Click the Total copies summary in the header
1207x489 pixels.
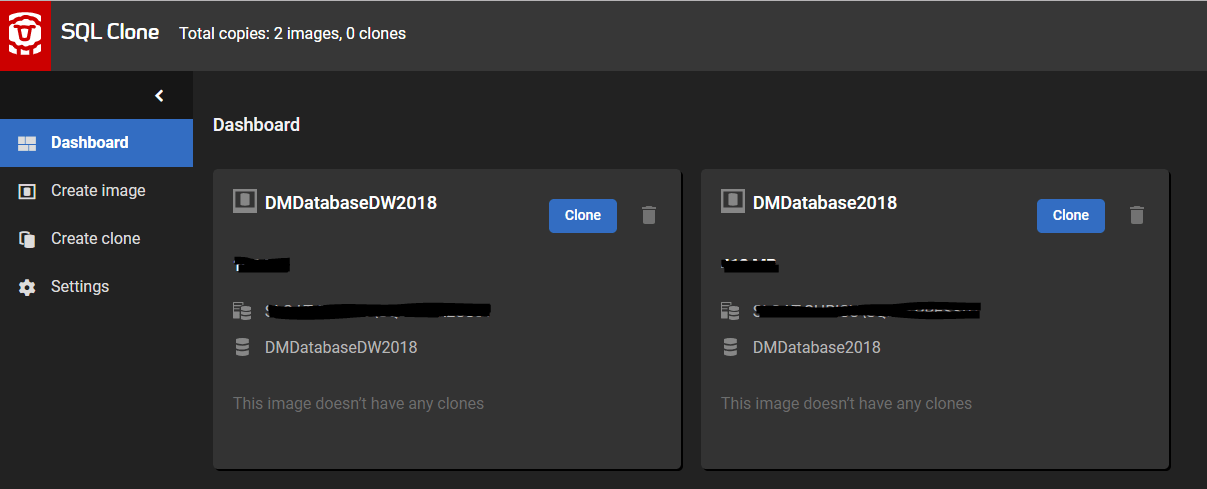tap(292, 34)
